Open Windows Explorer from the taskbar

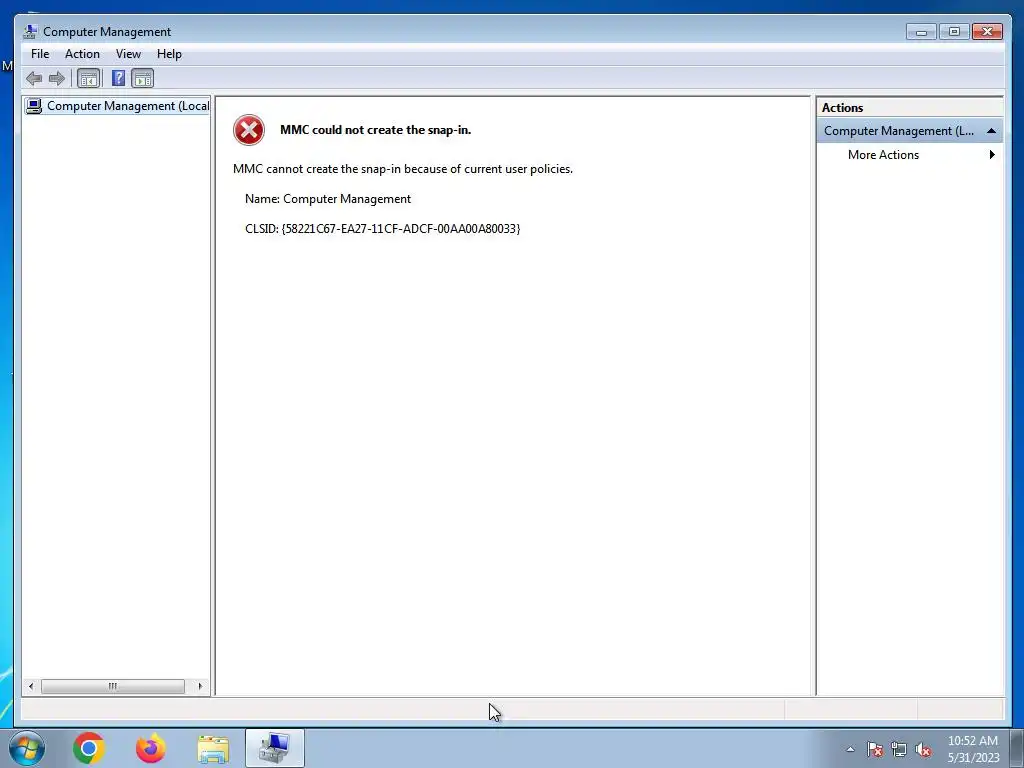click(x=213, y=748)
